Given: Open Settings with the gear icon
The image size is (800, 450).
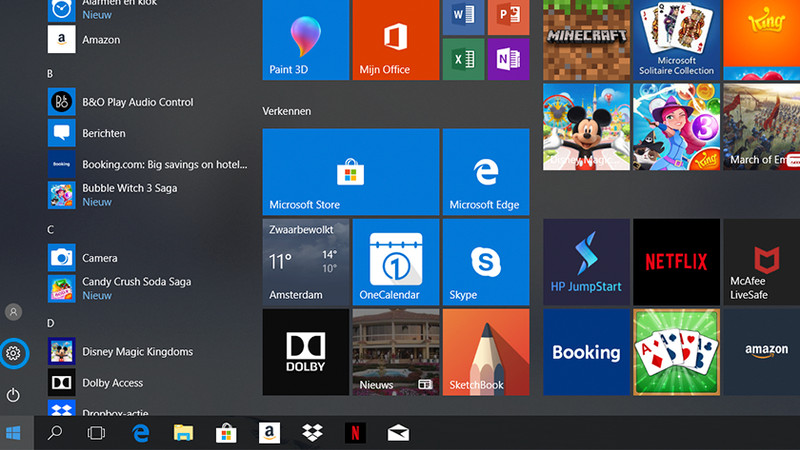Looking at the screenshot, I should pos(14,353).
